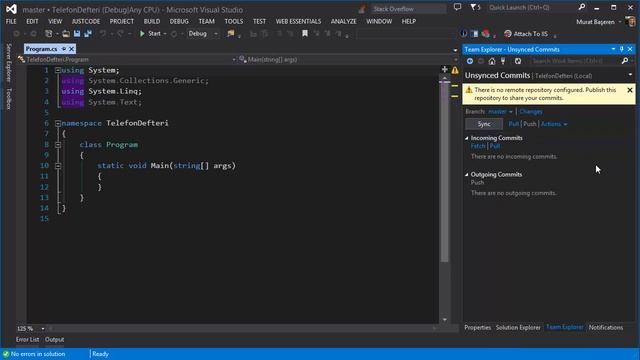Pin the Program.cs tab
Viewport: 640px width, 360px height.
tap(64, 49)
